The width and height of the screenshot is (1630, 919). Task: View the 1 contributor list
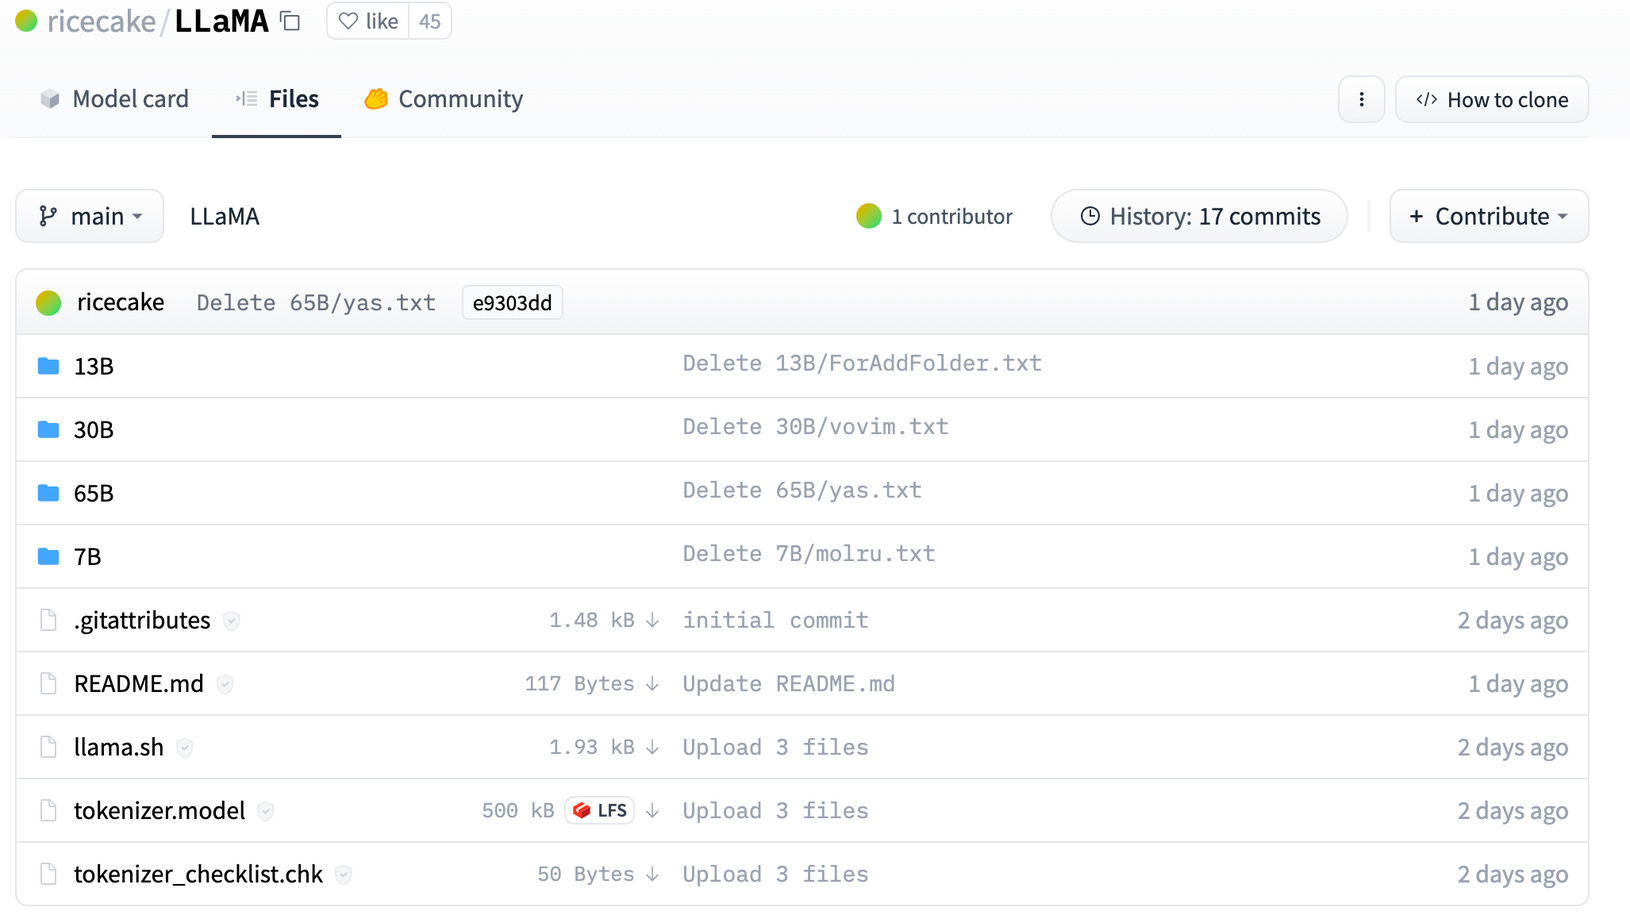click(x=934, y=216)
